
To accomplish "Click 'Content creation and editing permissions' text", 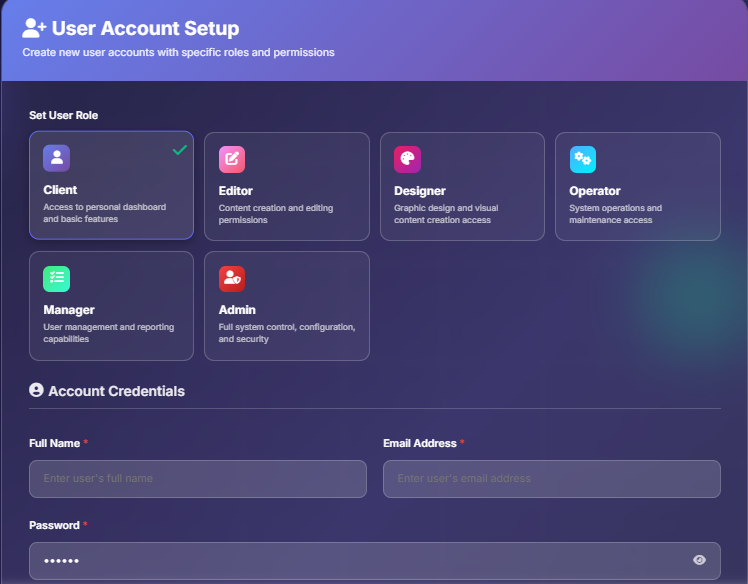I will tap(276, 214).
